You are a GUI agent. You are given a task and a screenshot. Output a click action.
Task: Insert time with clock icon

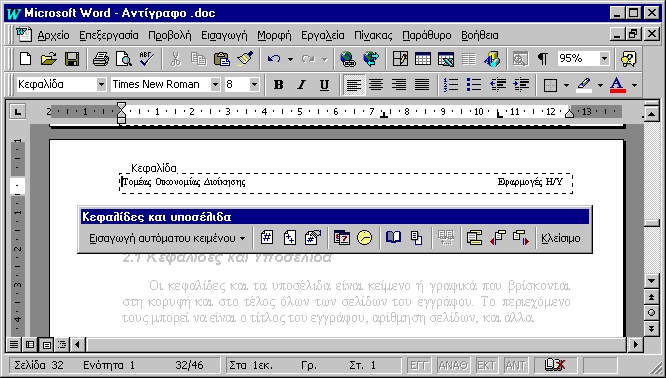[364, 238]
